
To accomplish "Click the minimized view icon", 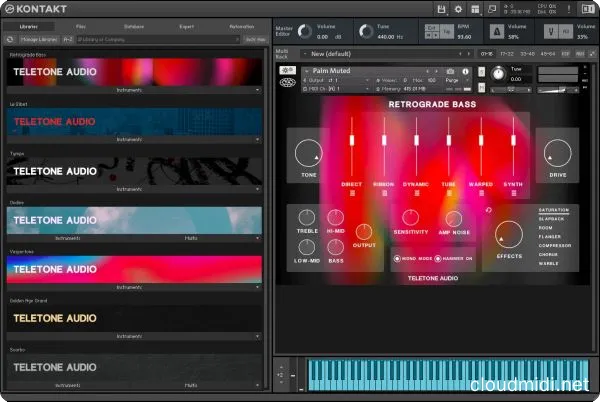I will [492, 9].
